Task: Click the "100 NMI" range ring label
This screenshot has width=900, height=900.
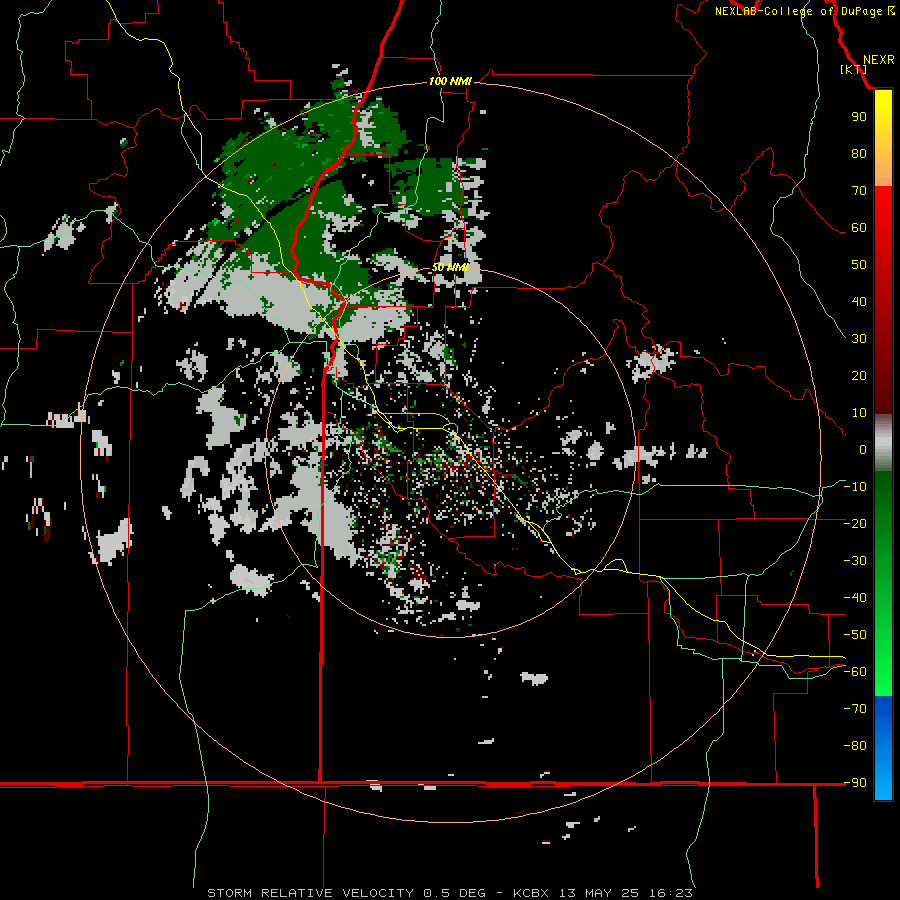Action: [450, 81]
